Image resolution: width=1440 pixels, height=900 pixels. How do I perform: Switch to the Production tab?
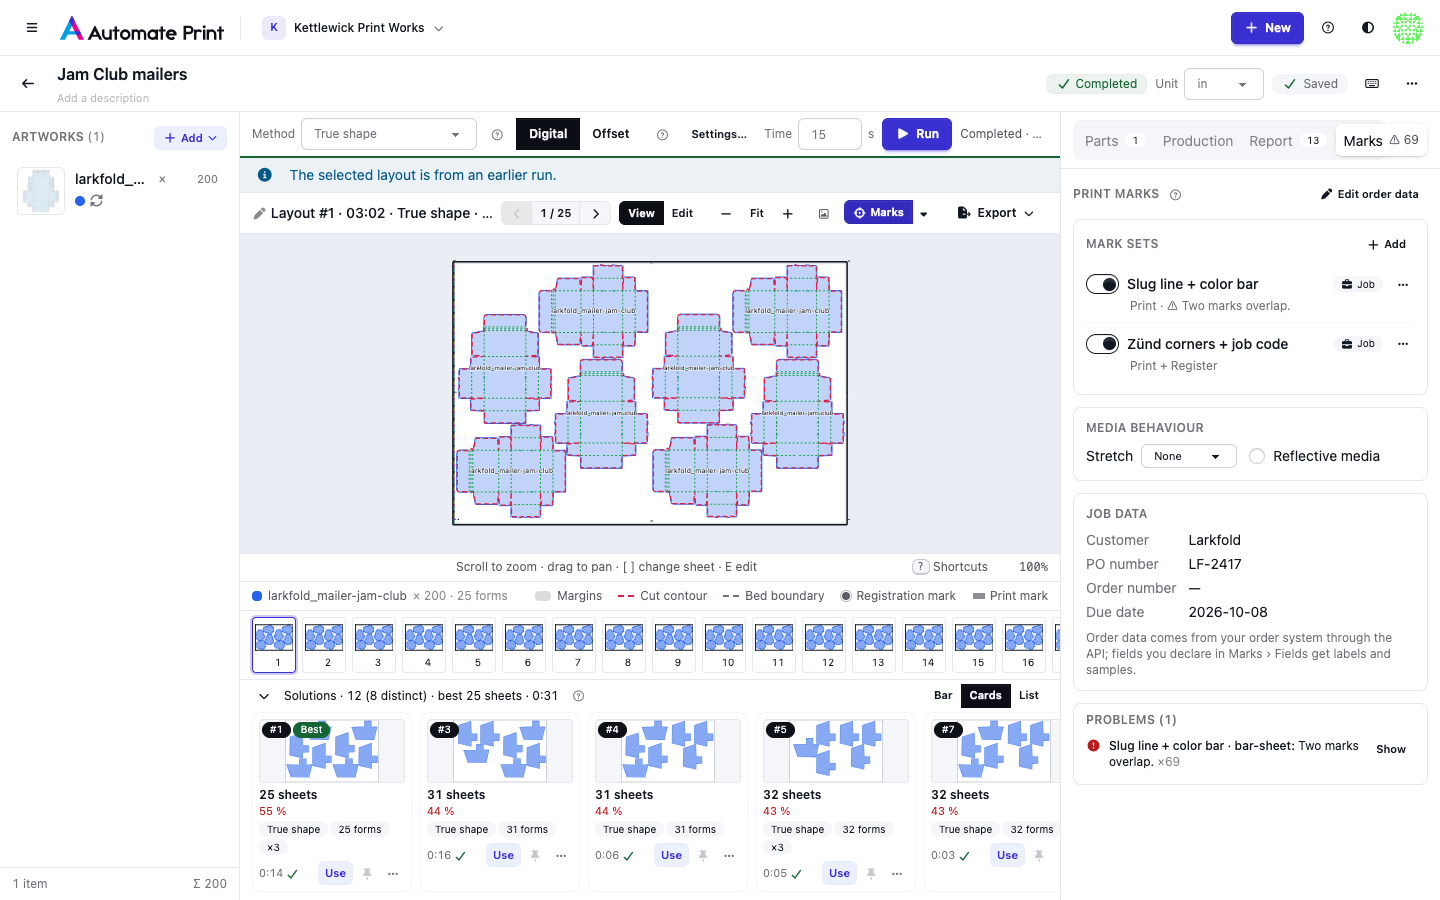[1198, 141]
